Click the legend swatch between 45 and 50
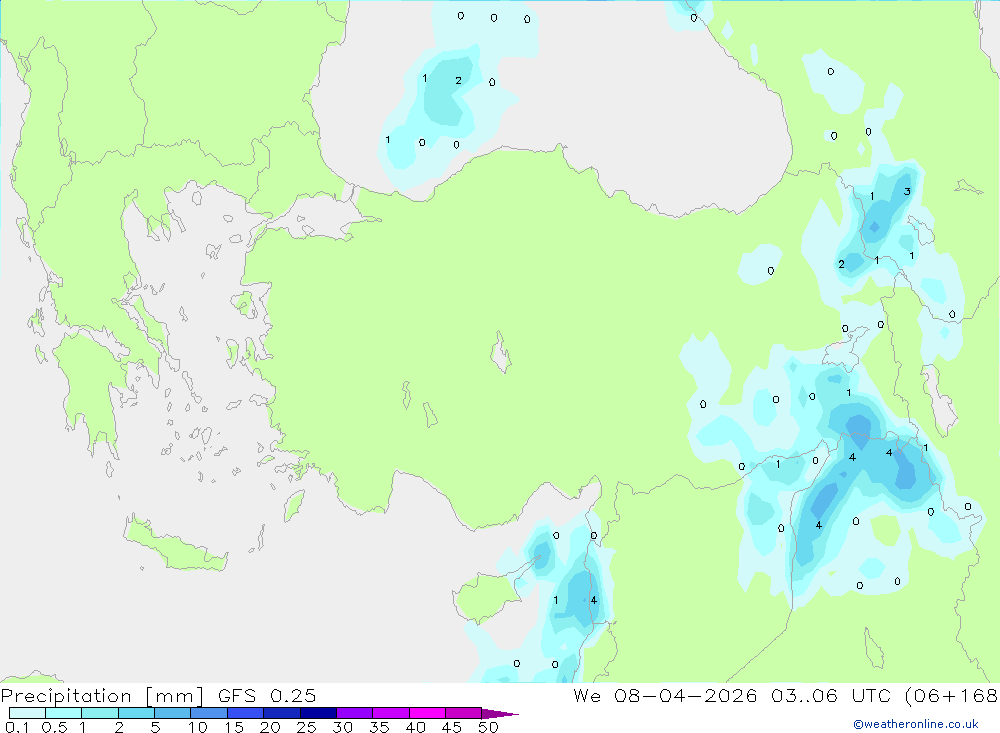Image resolution: width=1000 pixels, height=733 pixels. [464, 713]
